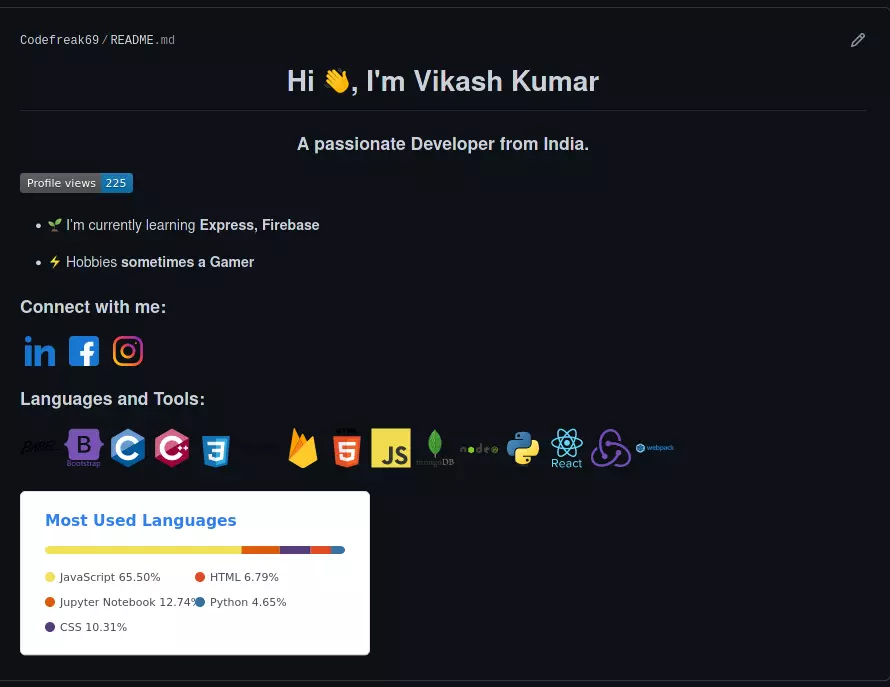890x687 pixels.
Task: Click the Most Used Languages title
Action: 141,520
